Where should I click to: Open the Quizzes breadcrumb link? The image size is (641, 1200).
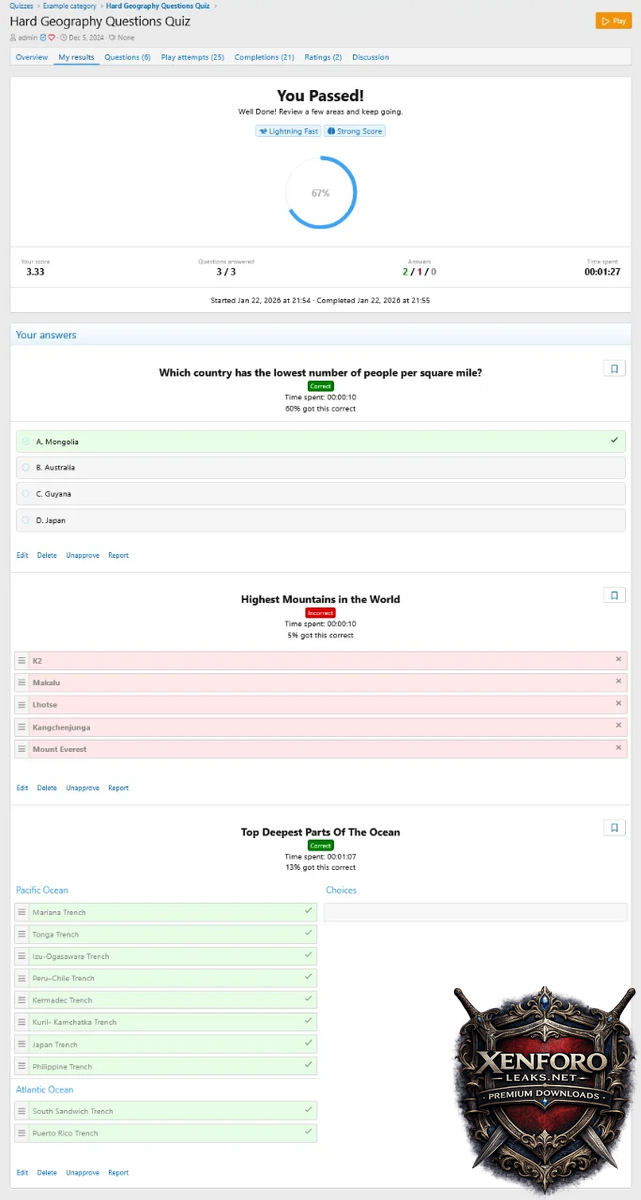[22, 6]
